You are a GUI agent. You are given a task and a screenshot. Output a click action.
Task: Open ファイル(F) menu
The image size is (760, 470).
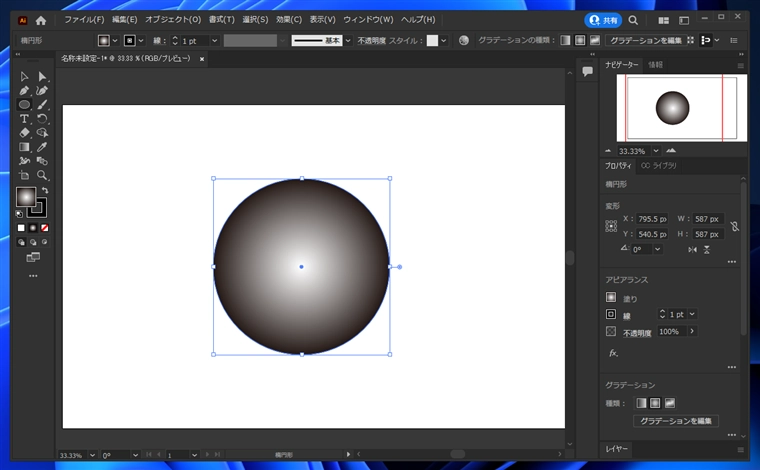[84, 20]
